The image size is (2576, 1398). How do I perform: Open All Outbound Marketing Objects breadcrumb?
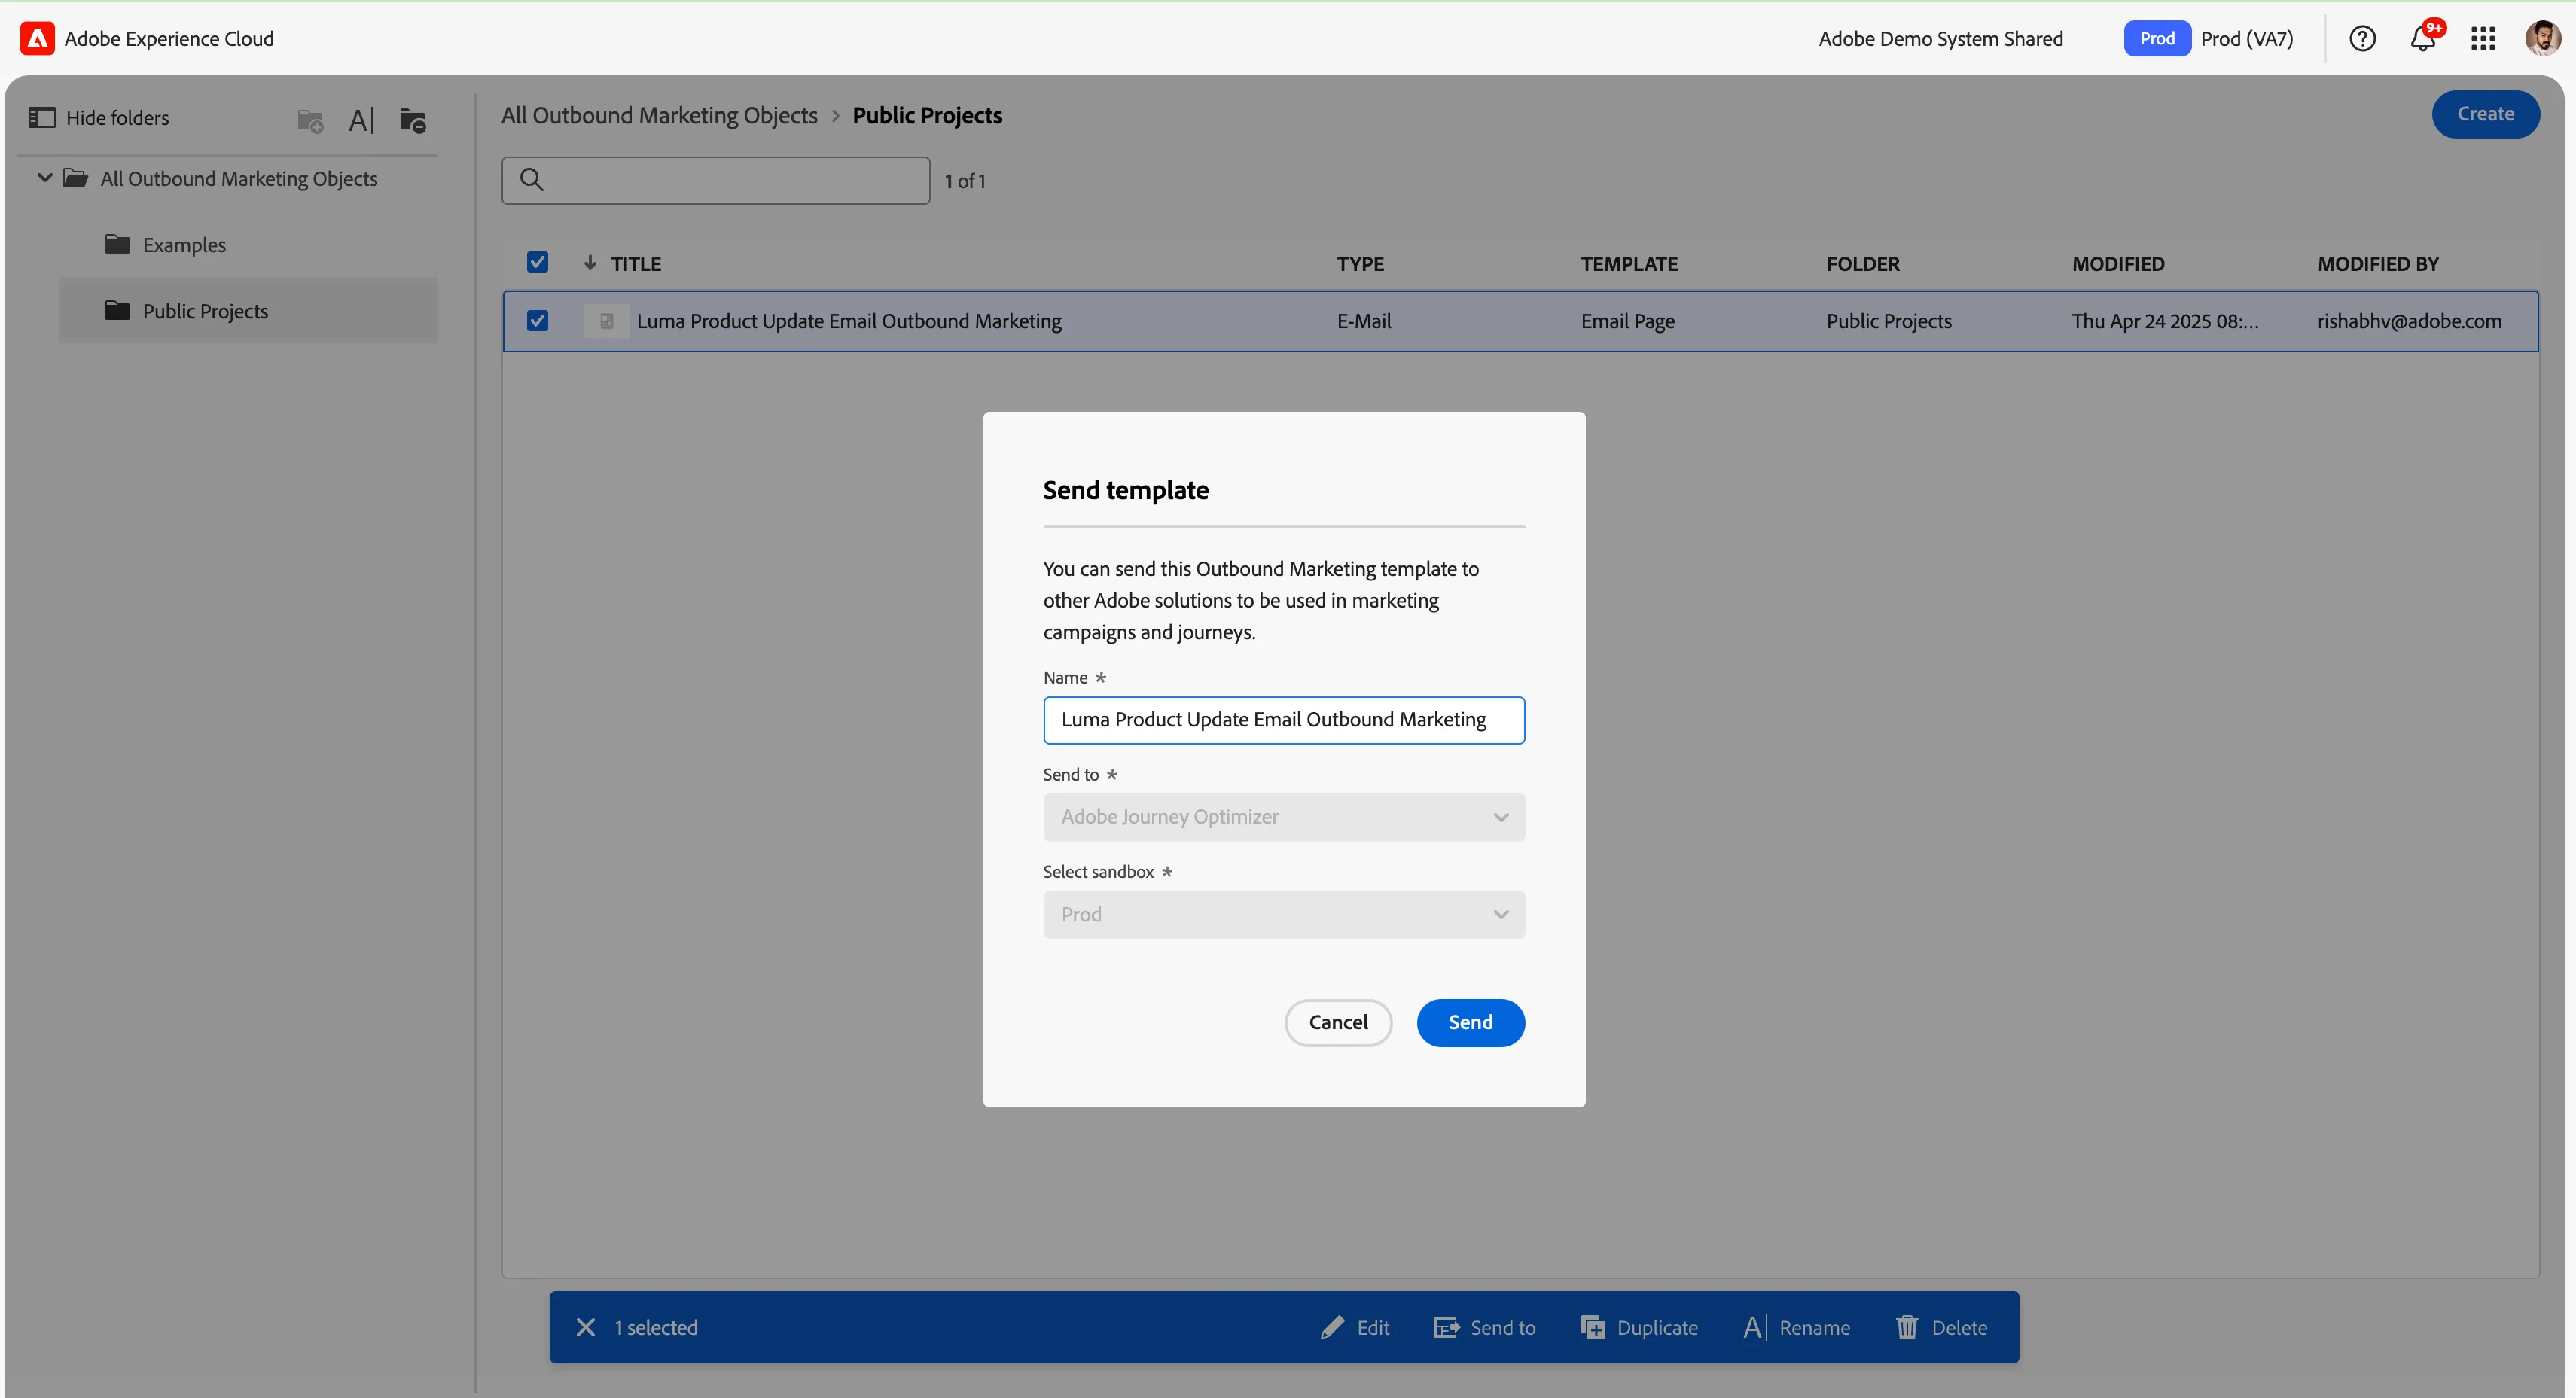click(659, 115)
